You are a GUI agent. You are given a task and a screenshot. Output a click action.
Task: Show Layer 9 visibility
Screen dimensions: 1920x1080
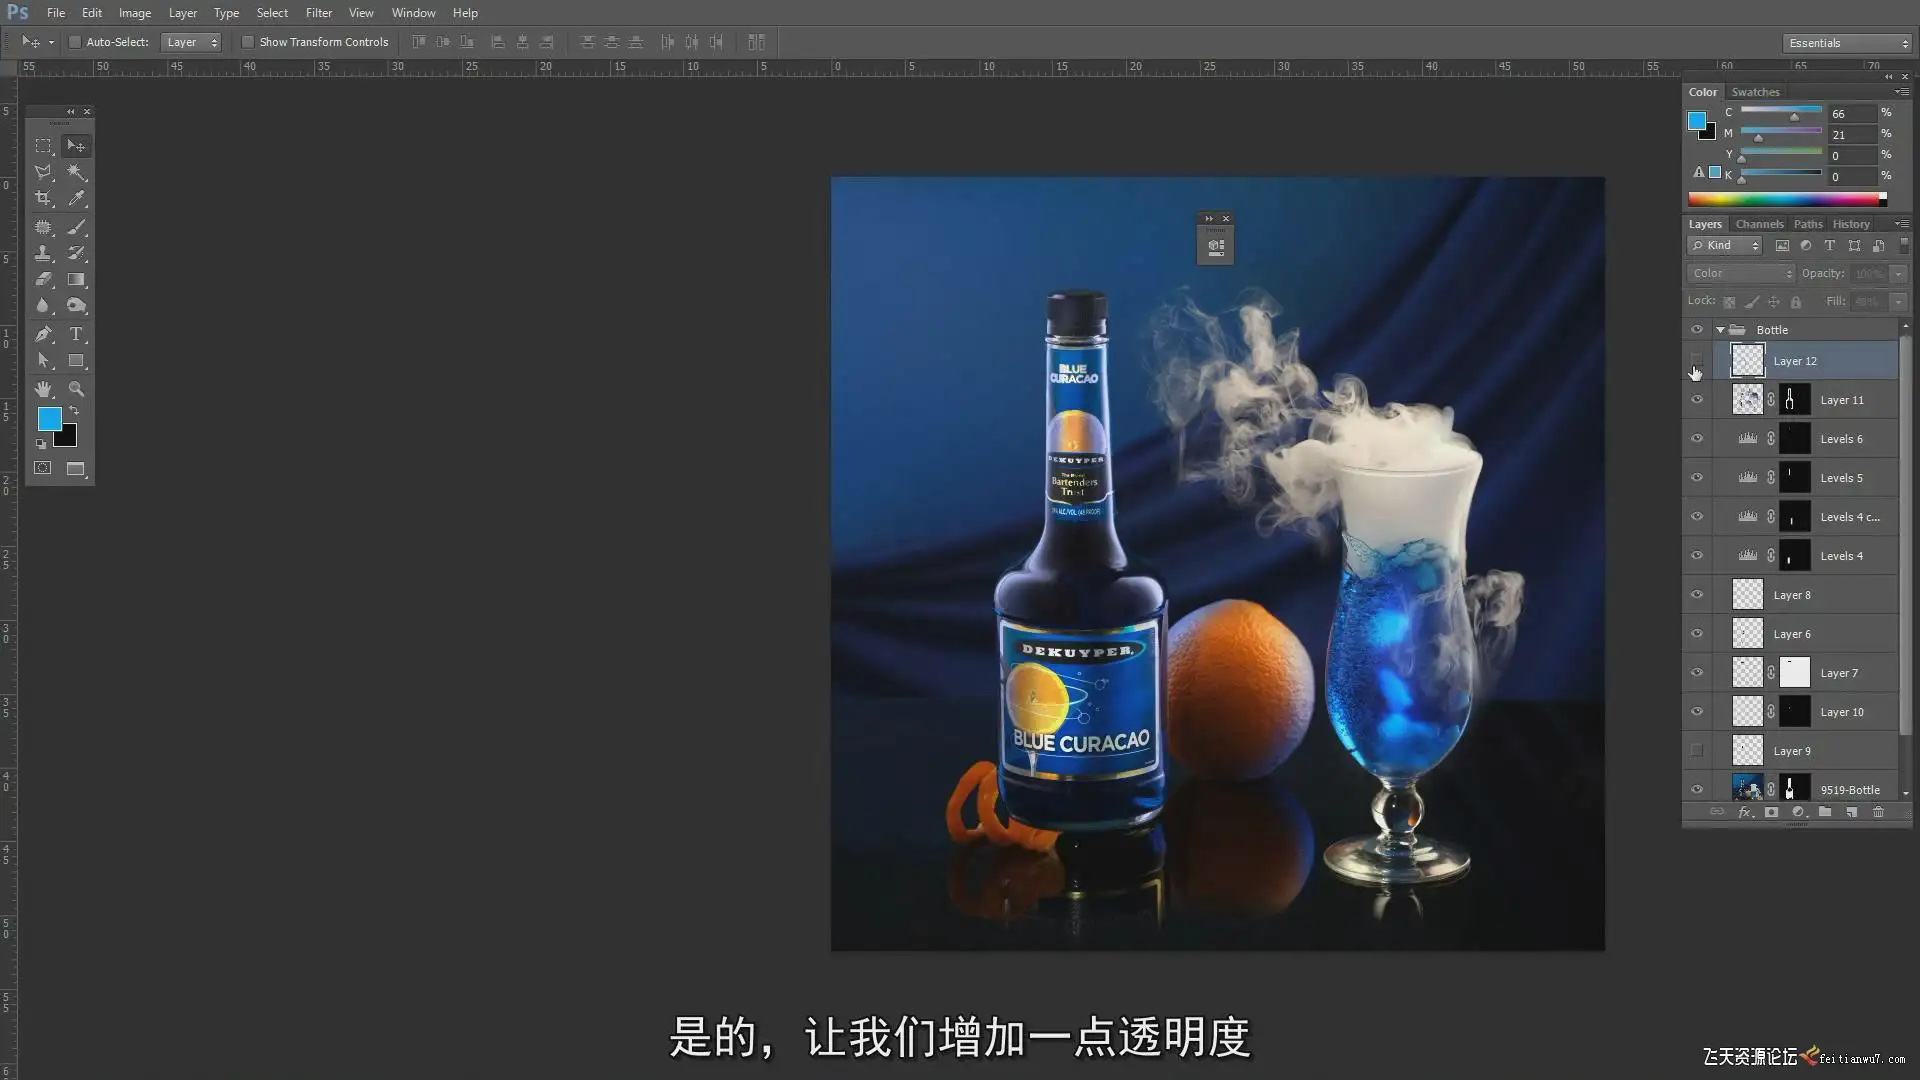pyautogui.click(x=1697, y=751)
